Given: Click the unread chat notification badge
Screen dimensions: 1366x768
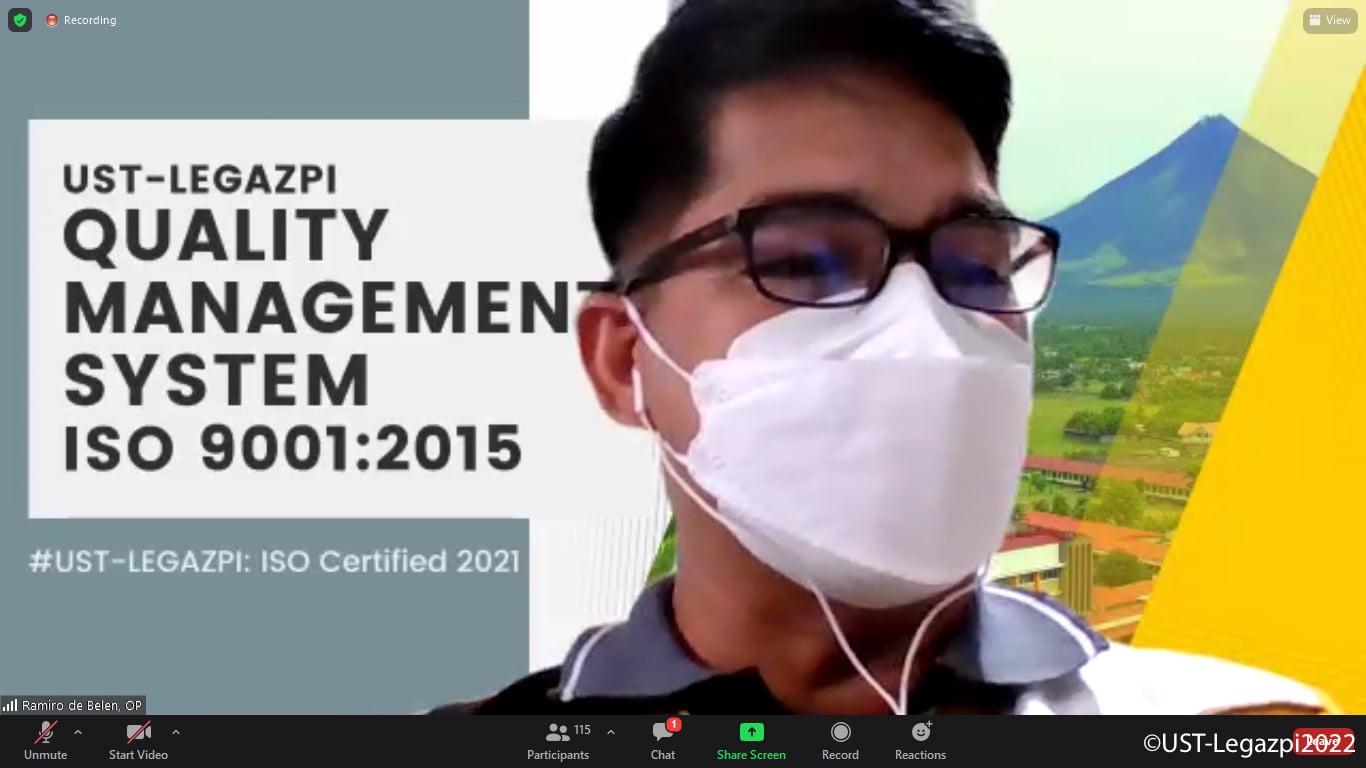Looking at the screenshot, I should click(674, 724).
